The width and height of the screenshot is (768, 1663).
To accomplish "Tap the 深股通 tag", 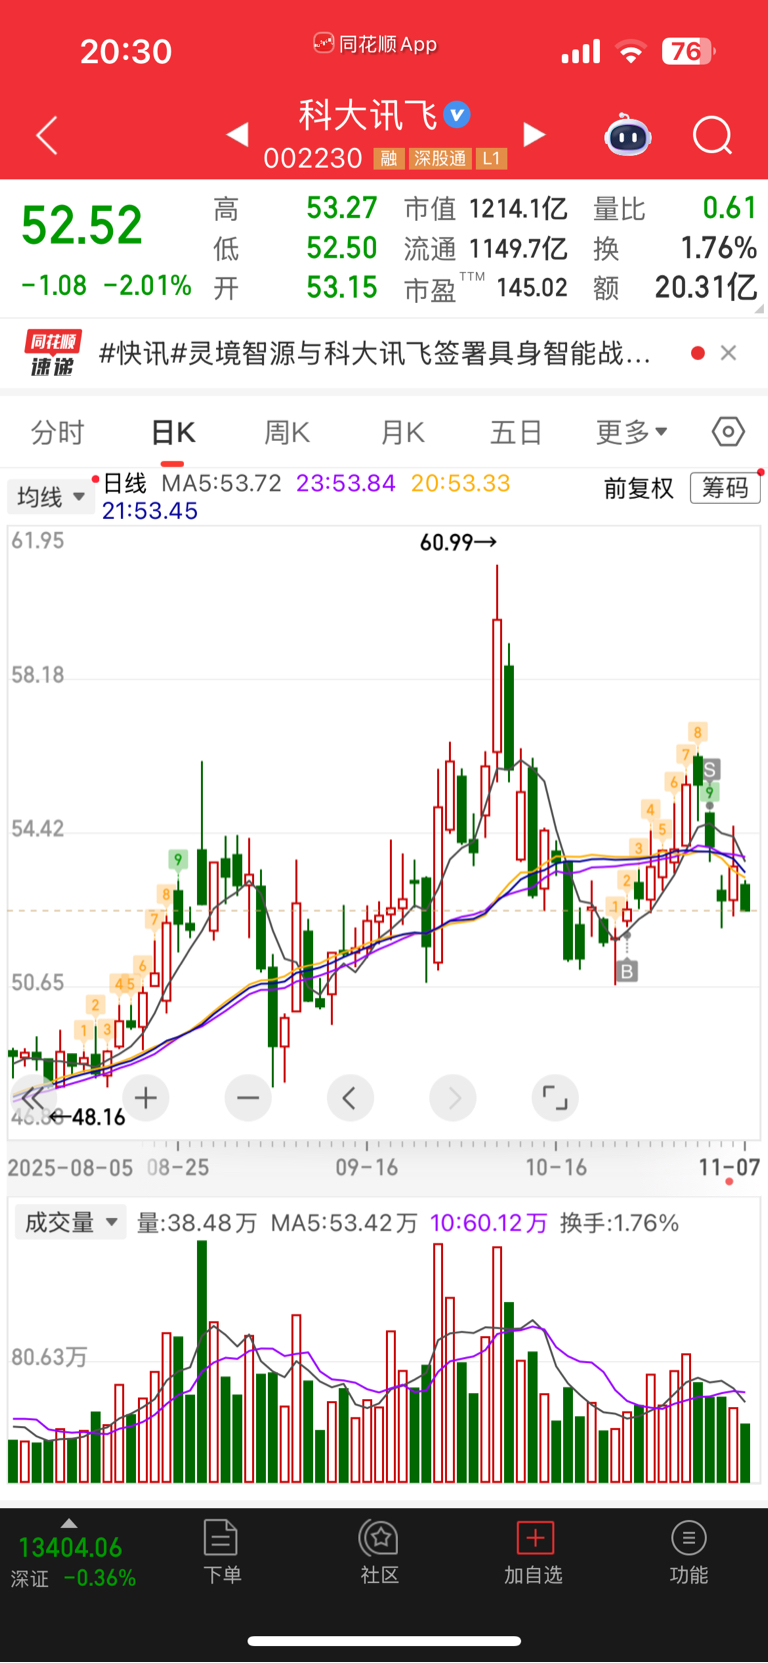I will tap(440, 158).
